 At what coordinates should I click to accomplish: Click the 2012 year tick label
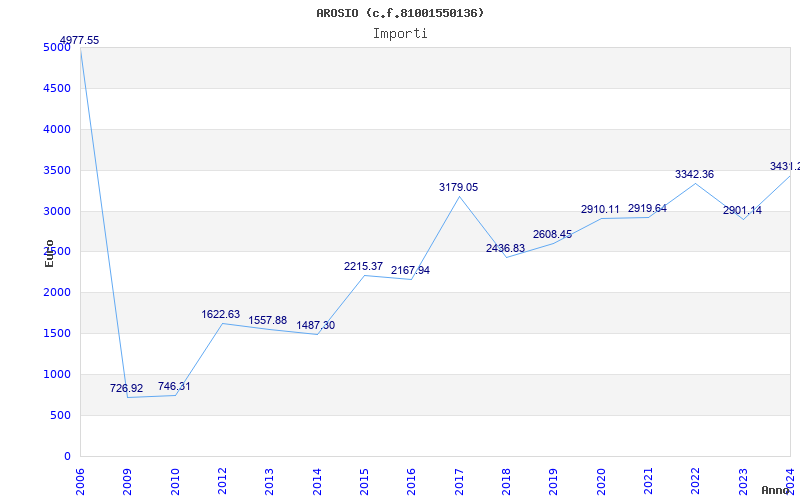pos(222,479)
